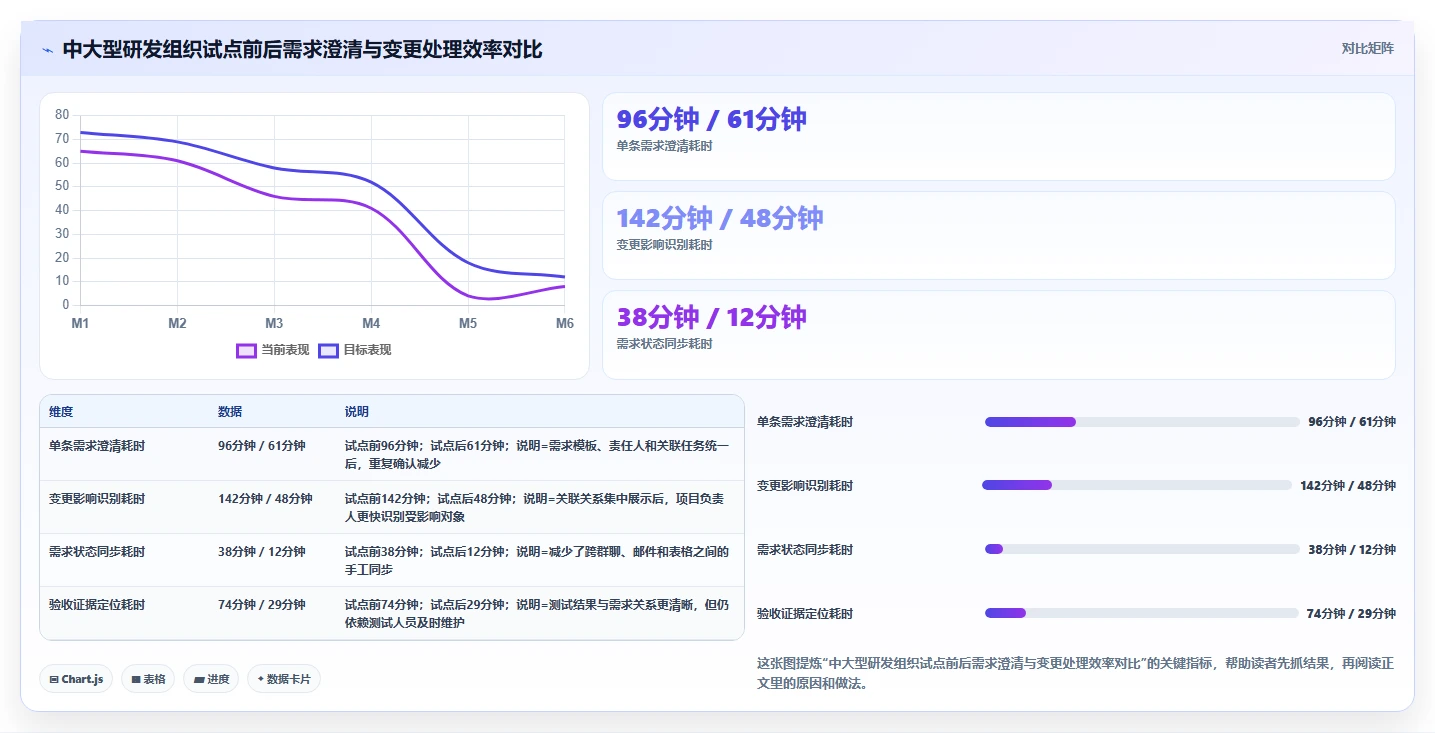Select the 38分钟 / 12分钟 data card value
1435x733 pixels.
point(711,317)
